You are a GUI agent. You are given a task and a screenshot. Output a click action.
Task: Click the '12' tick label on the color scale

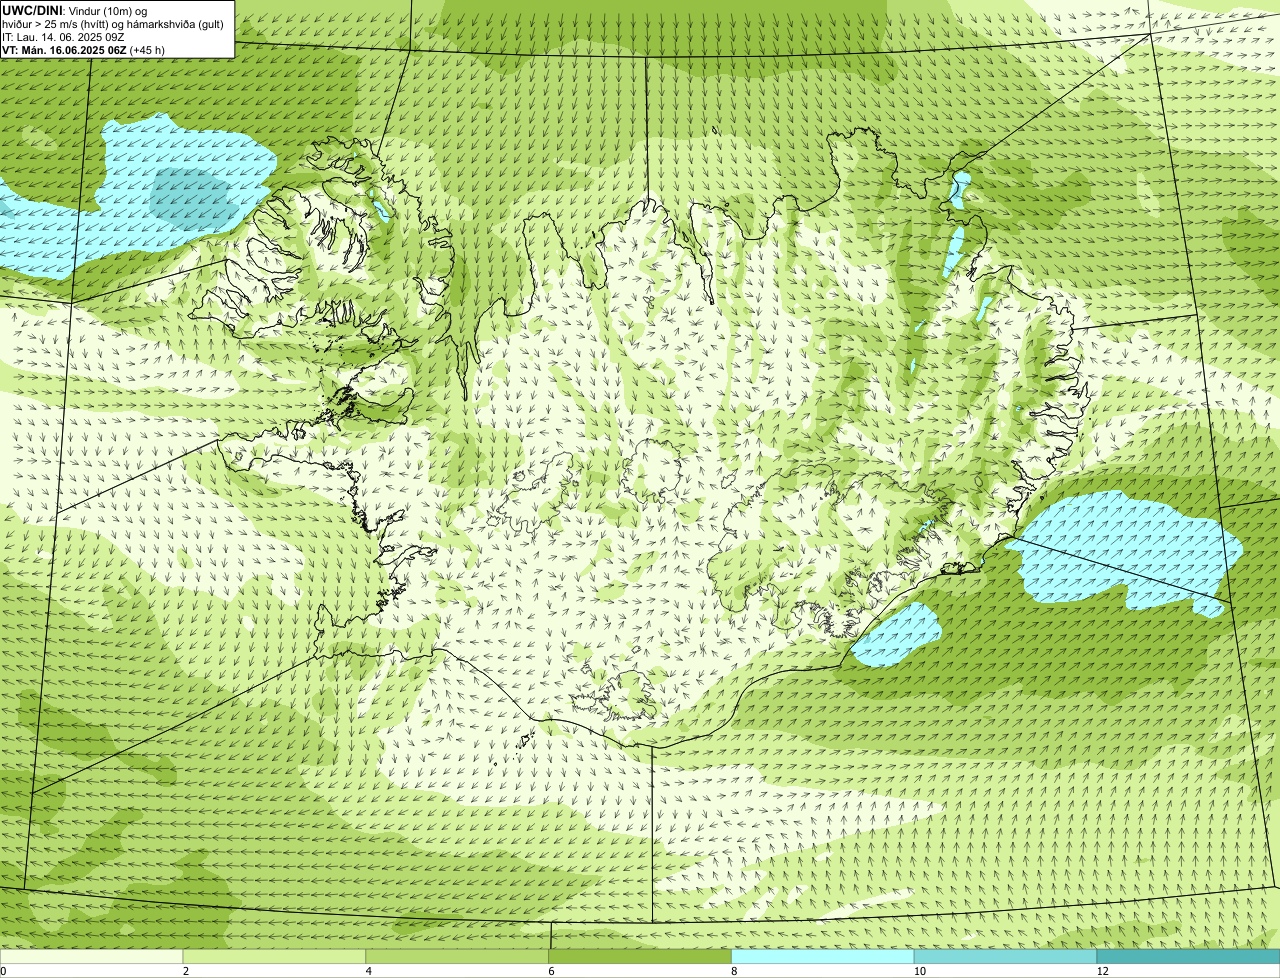click(x=1102, y=971)
